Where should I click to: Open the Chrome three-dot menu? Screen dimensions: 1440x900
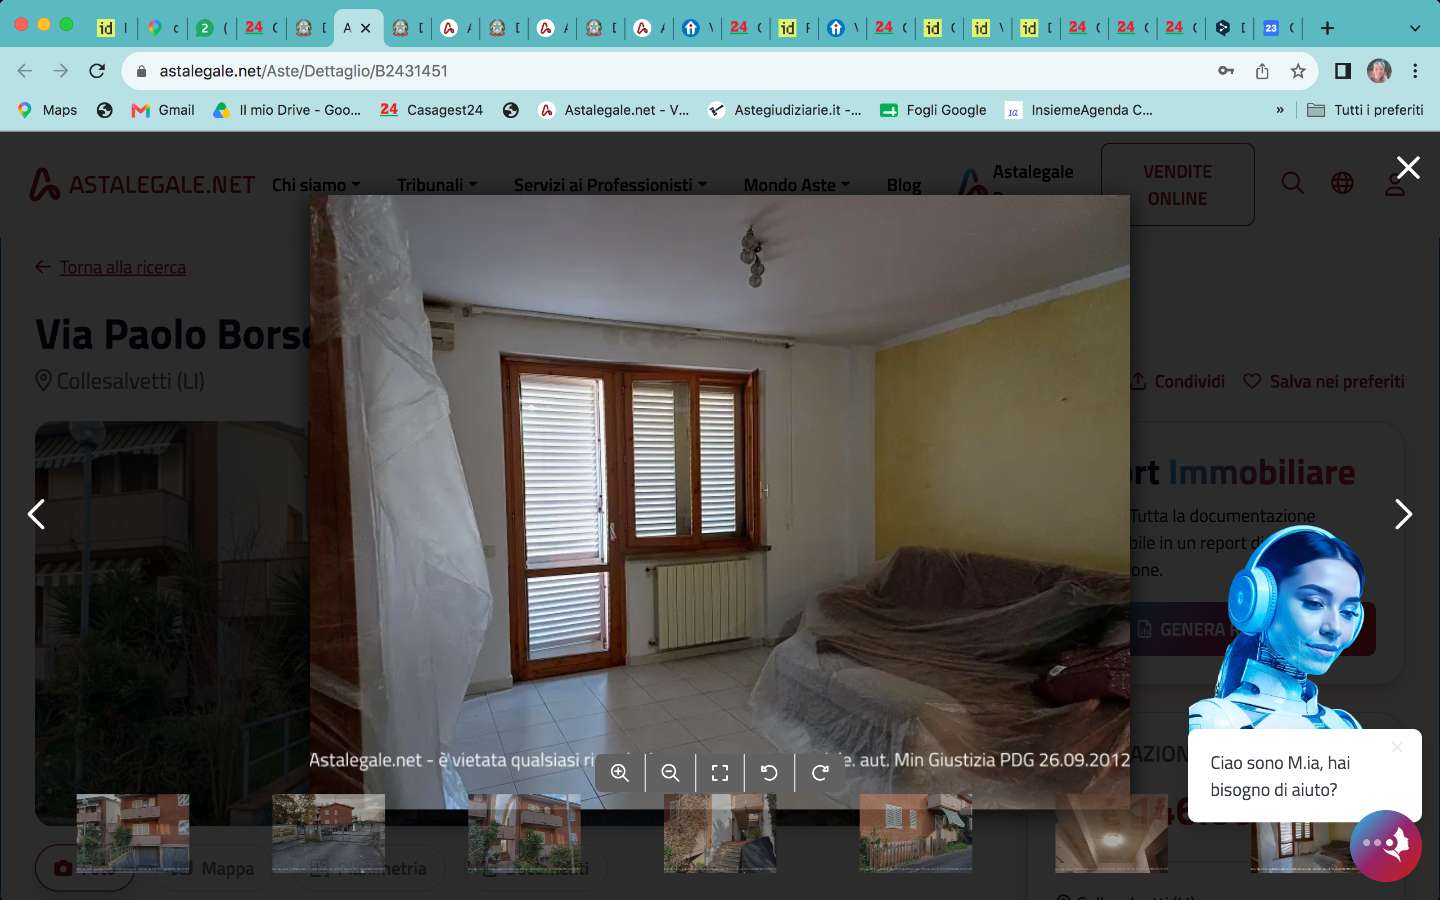click(1415, 71)
